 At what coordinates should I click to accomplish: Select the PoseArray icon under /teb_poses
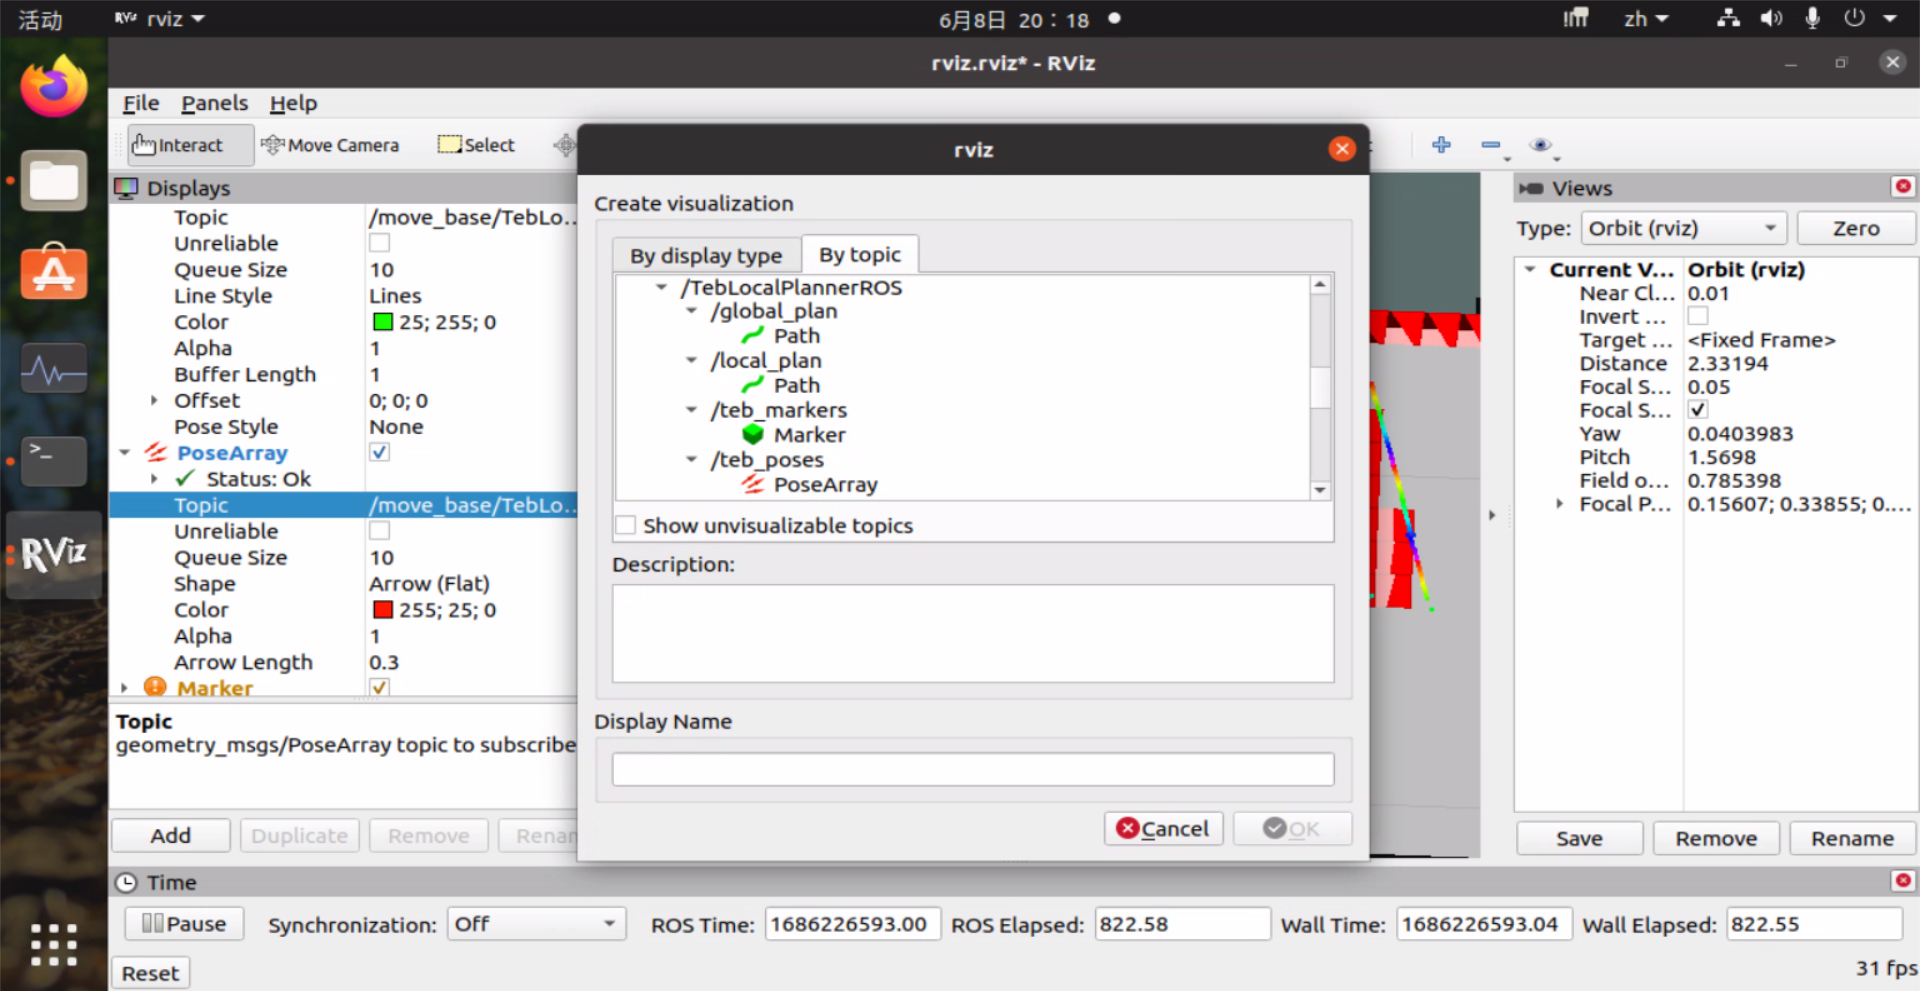tap(753, 485)
